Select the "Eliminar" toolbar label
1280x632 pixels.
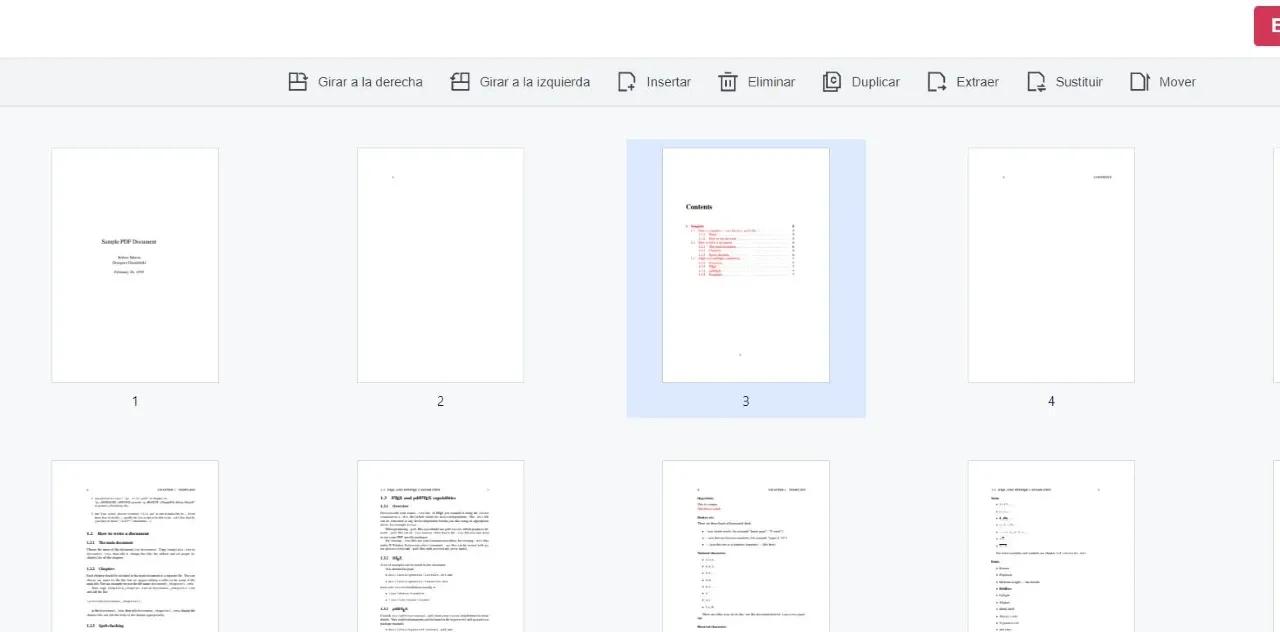point(772,82)
